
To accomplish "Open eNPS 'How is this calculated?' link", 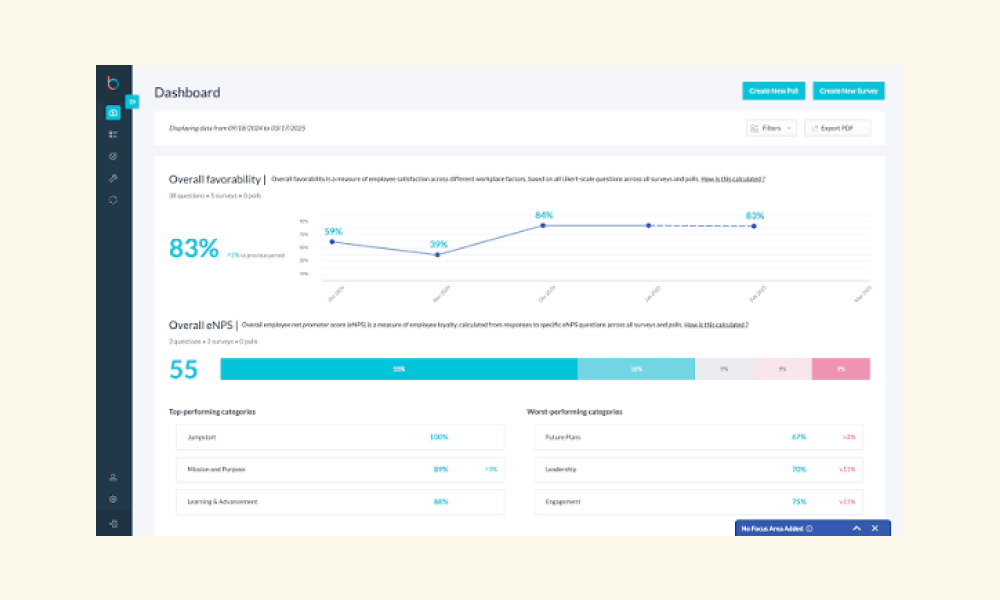I will tap(716, 325).
